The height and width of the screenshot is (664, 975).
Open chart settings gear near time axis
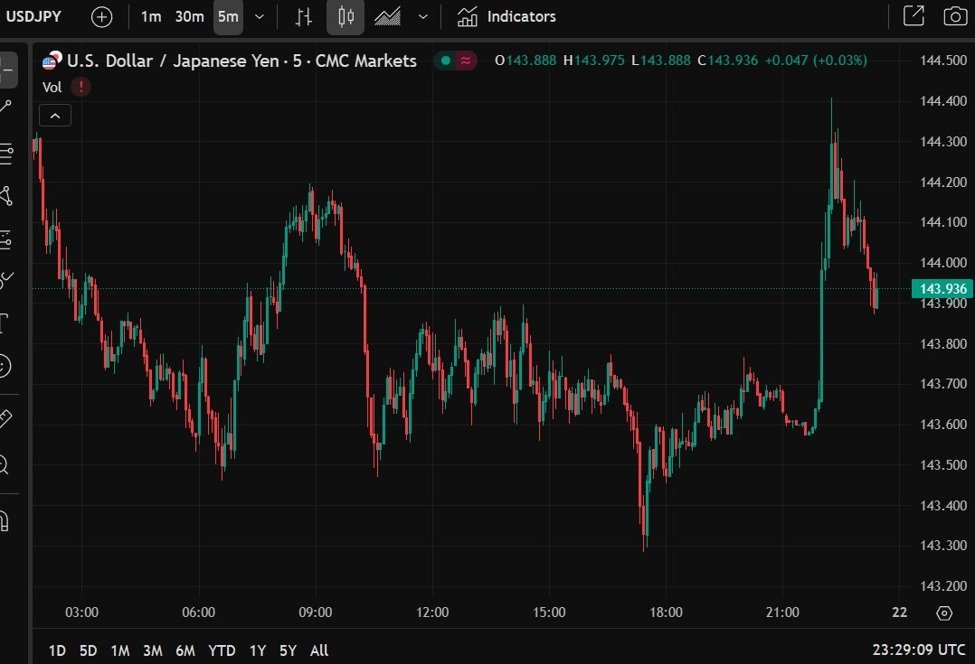(x=944, y=613)
